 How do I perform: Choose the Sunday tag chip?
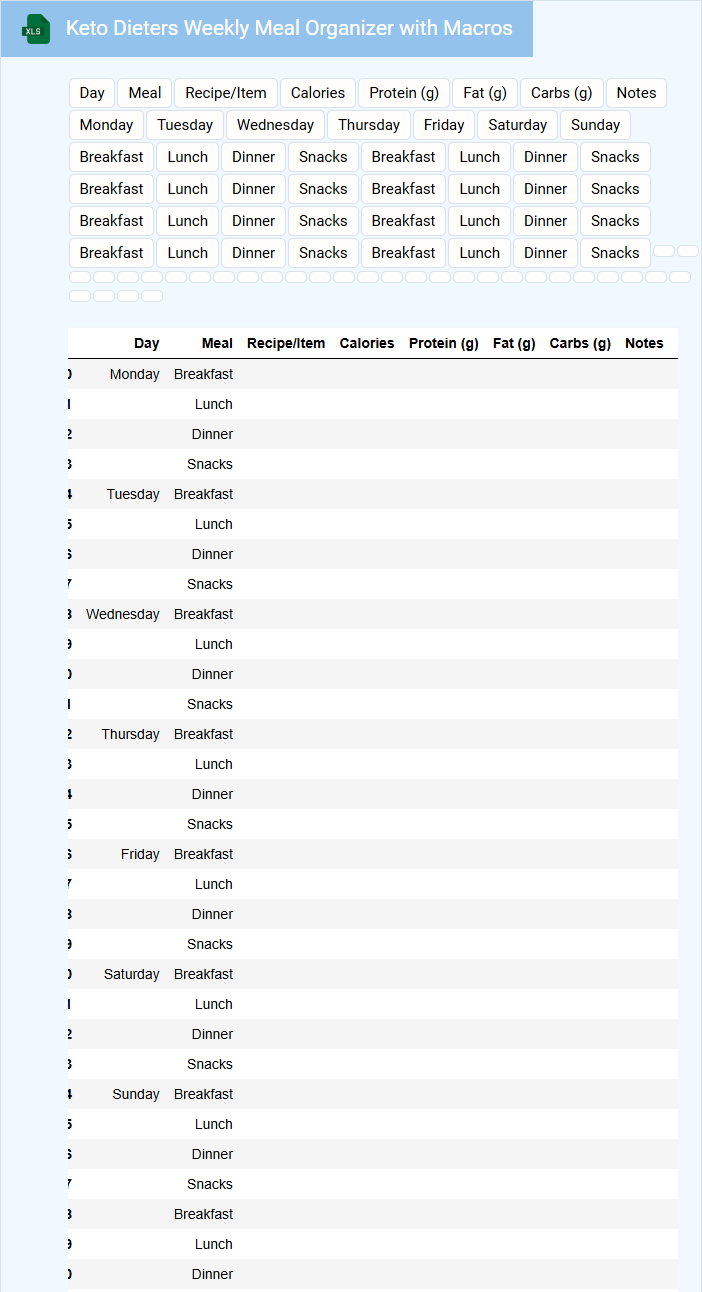tap(595, 125)
